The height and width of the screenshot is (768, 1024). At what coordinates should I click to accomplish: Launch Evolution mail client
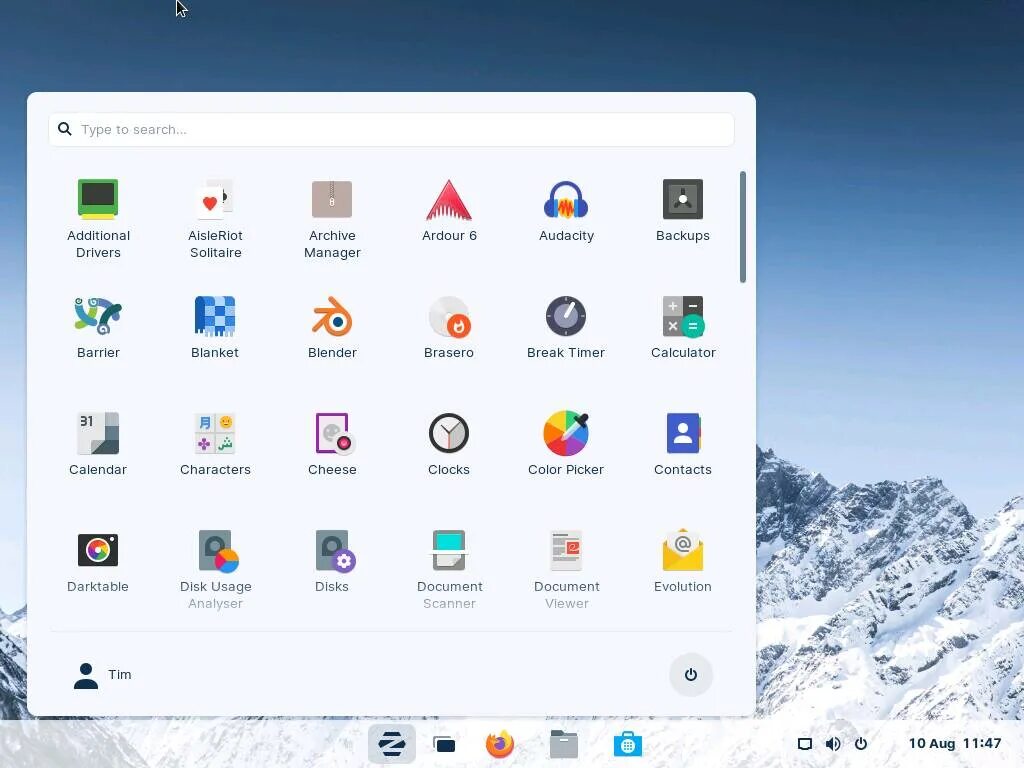coord(682,561)
